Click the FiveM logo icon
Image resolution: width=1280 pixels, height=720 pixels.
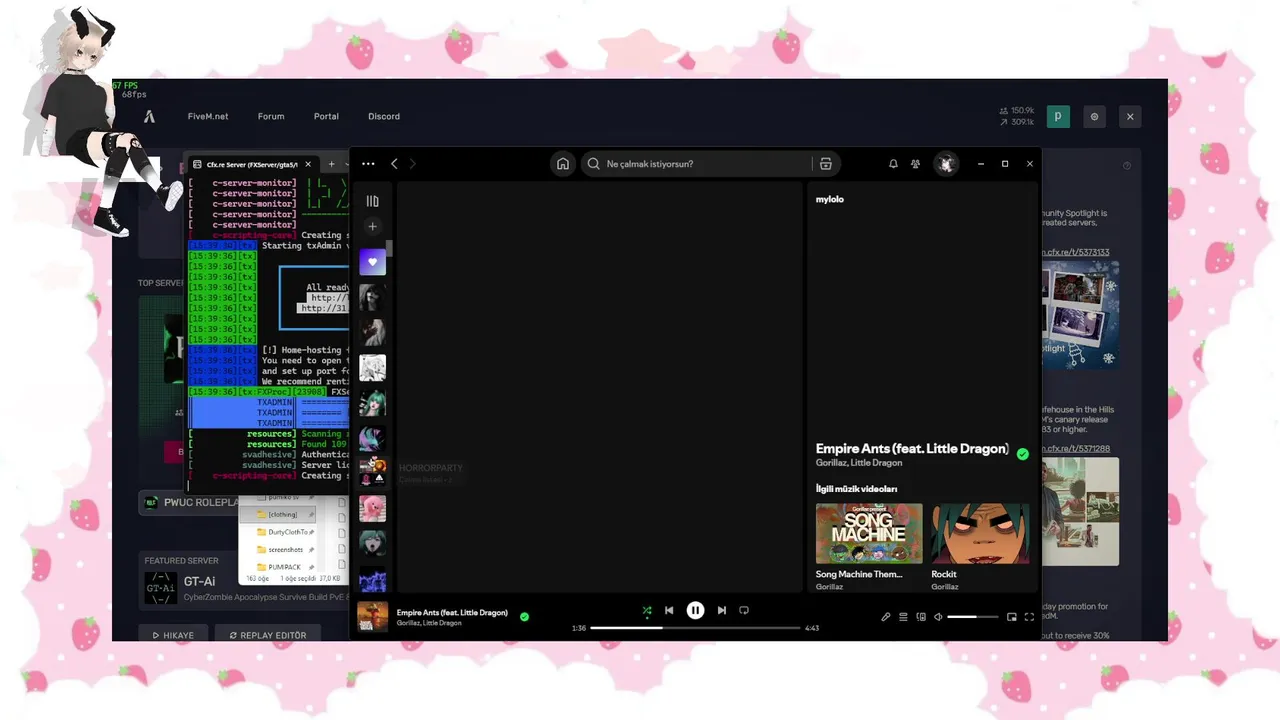tap(149, 116)
